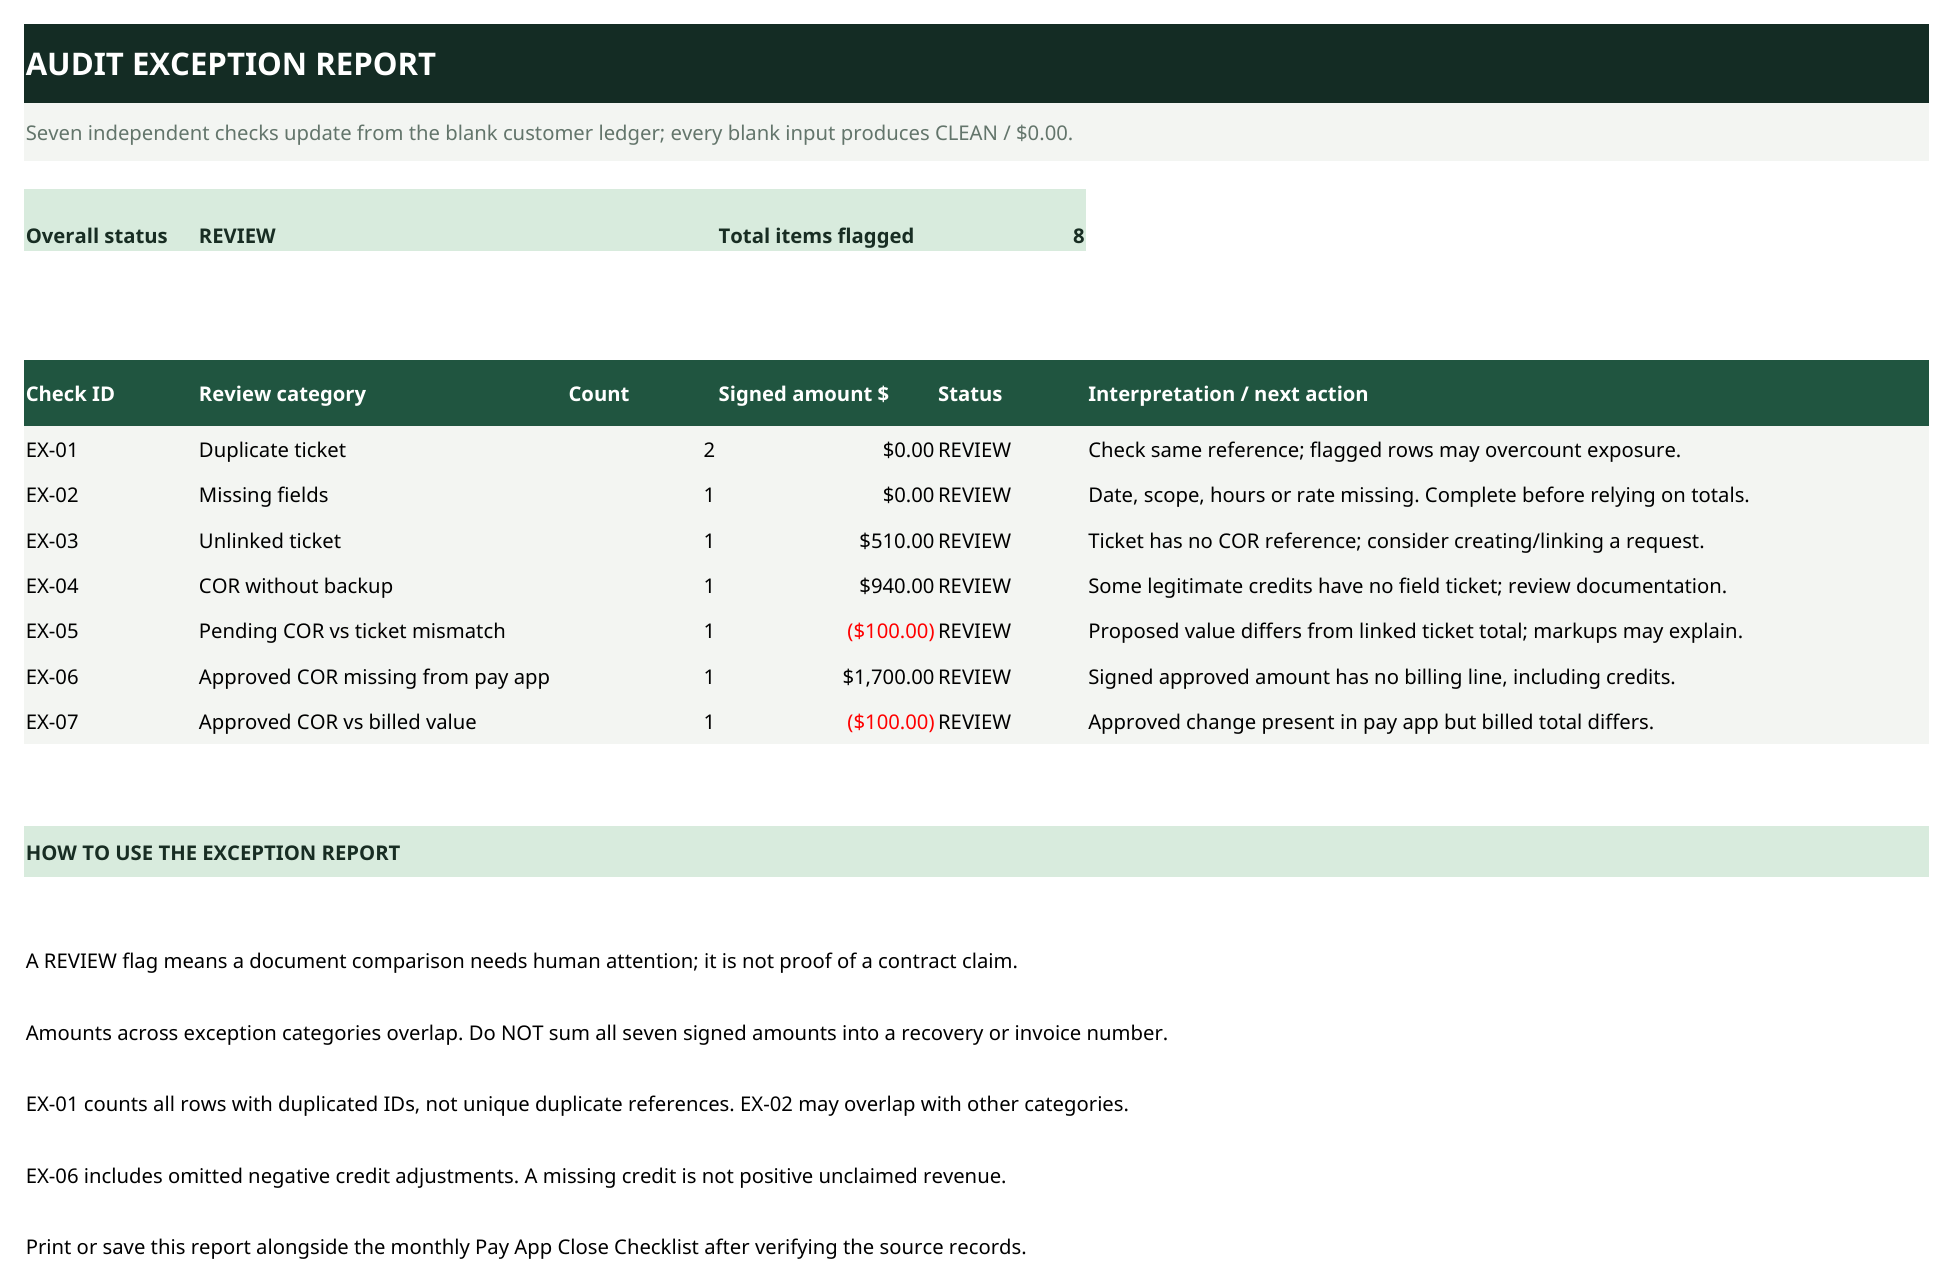Image resolution: width=1953 pixels, height=1283 pixels.
Task: Select the EX-04 check ID cell
Action: click(52, 586)
